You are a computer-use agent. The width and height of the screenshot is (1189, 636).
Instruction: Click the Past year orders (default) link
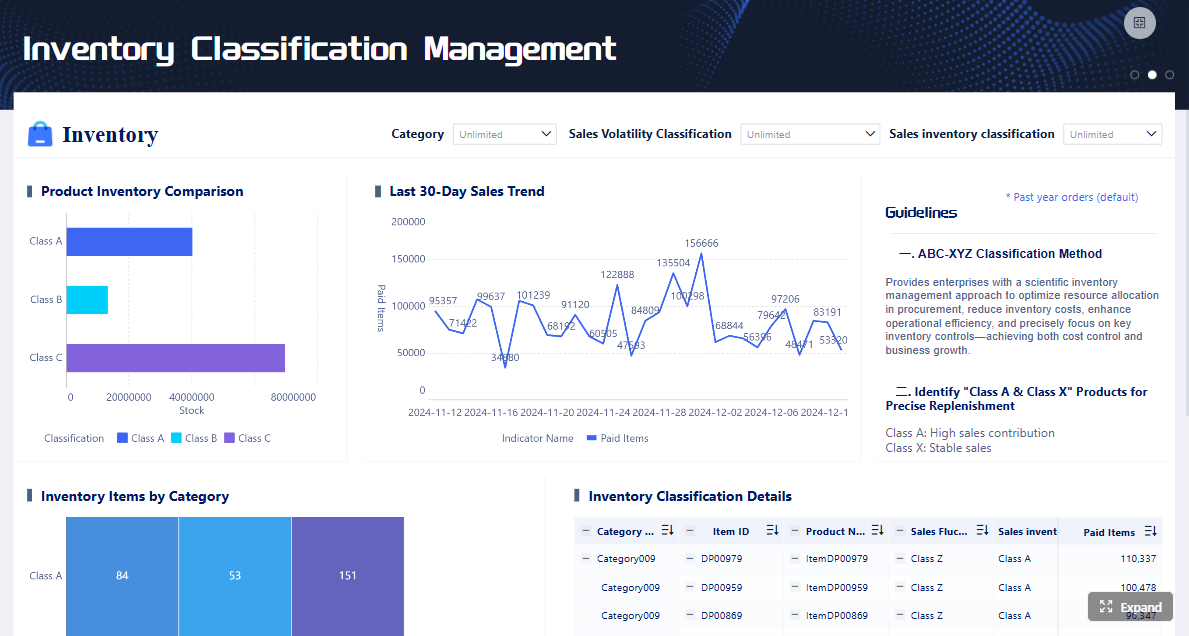point(1071,197)
